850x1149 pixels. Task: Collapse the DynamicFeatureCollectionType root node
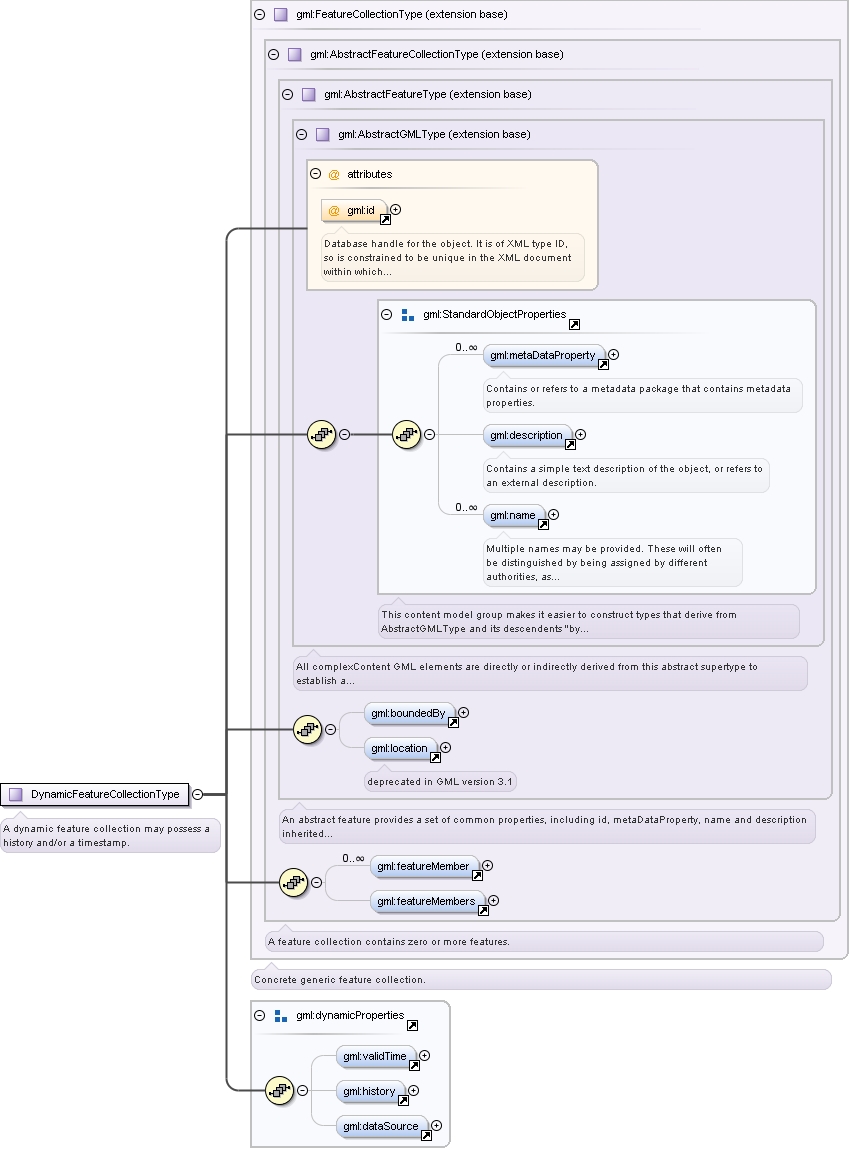[197, 794]
